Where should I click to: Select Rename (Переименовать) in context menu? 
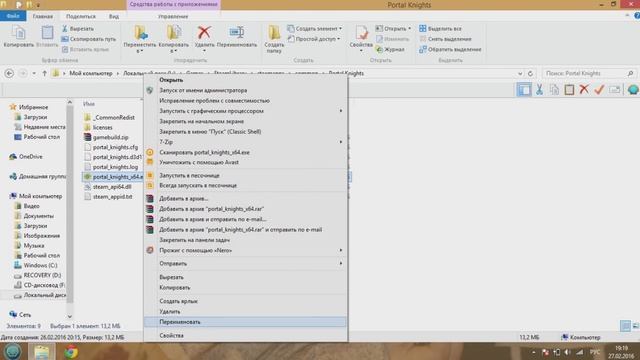(x=245, y=322)
